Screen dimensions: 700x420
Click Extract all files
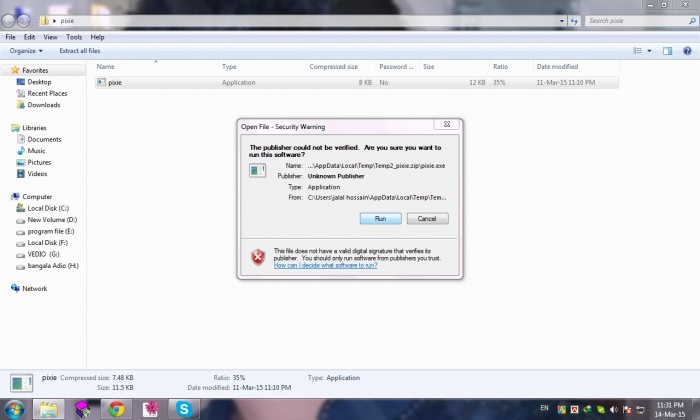79,51
